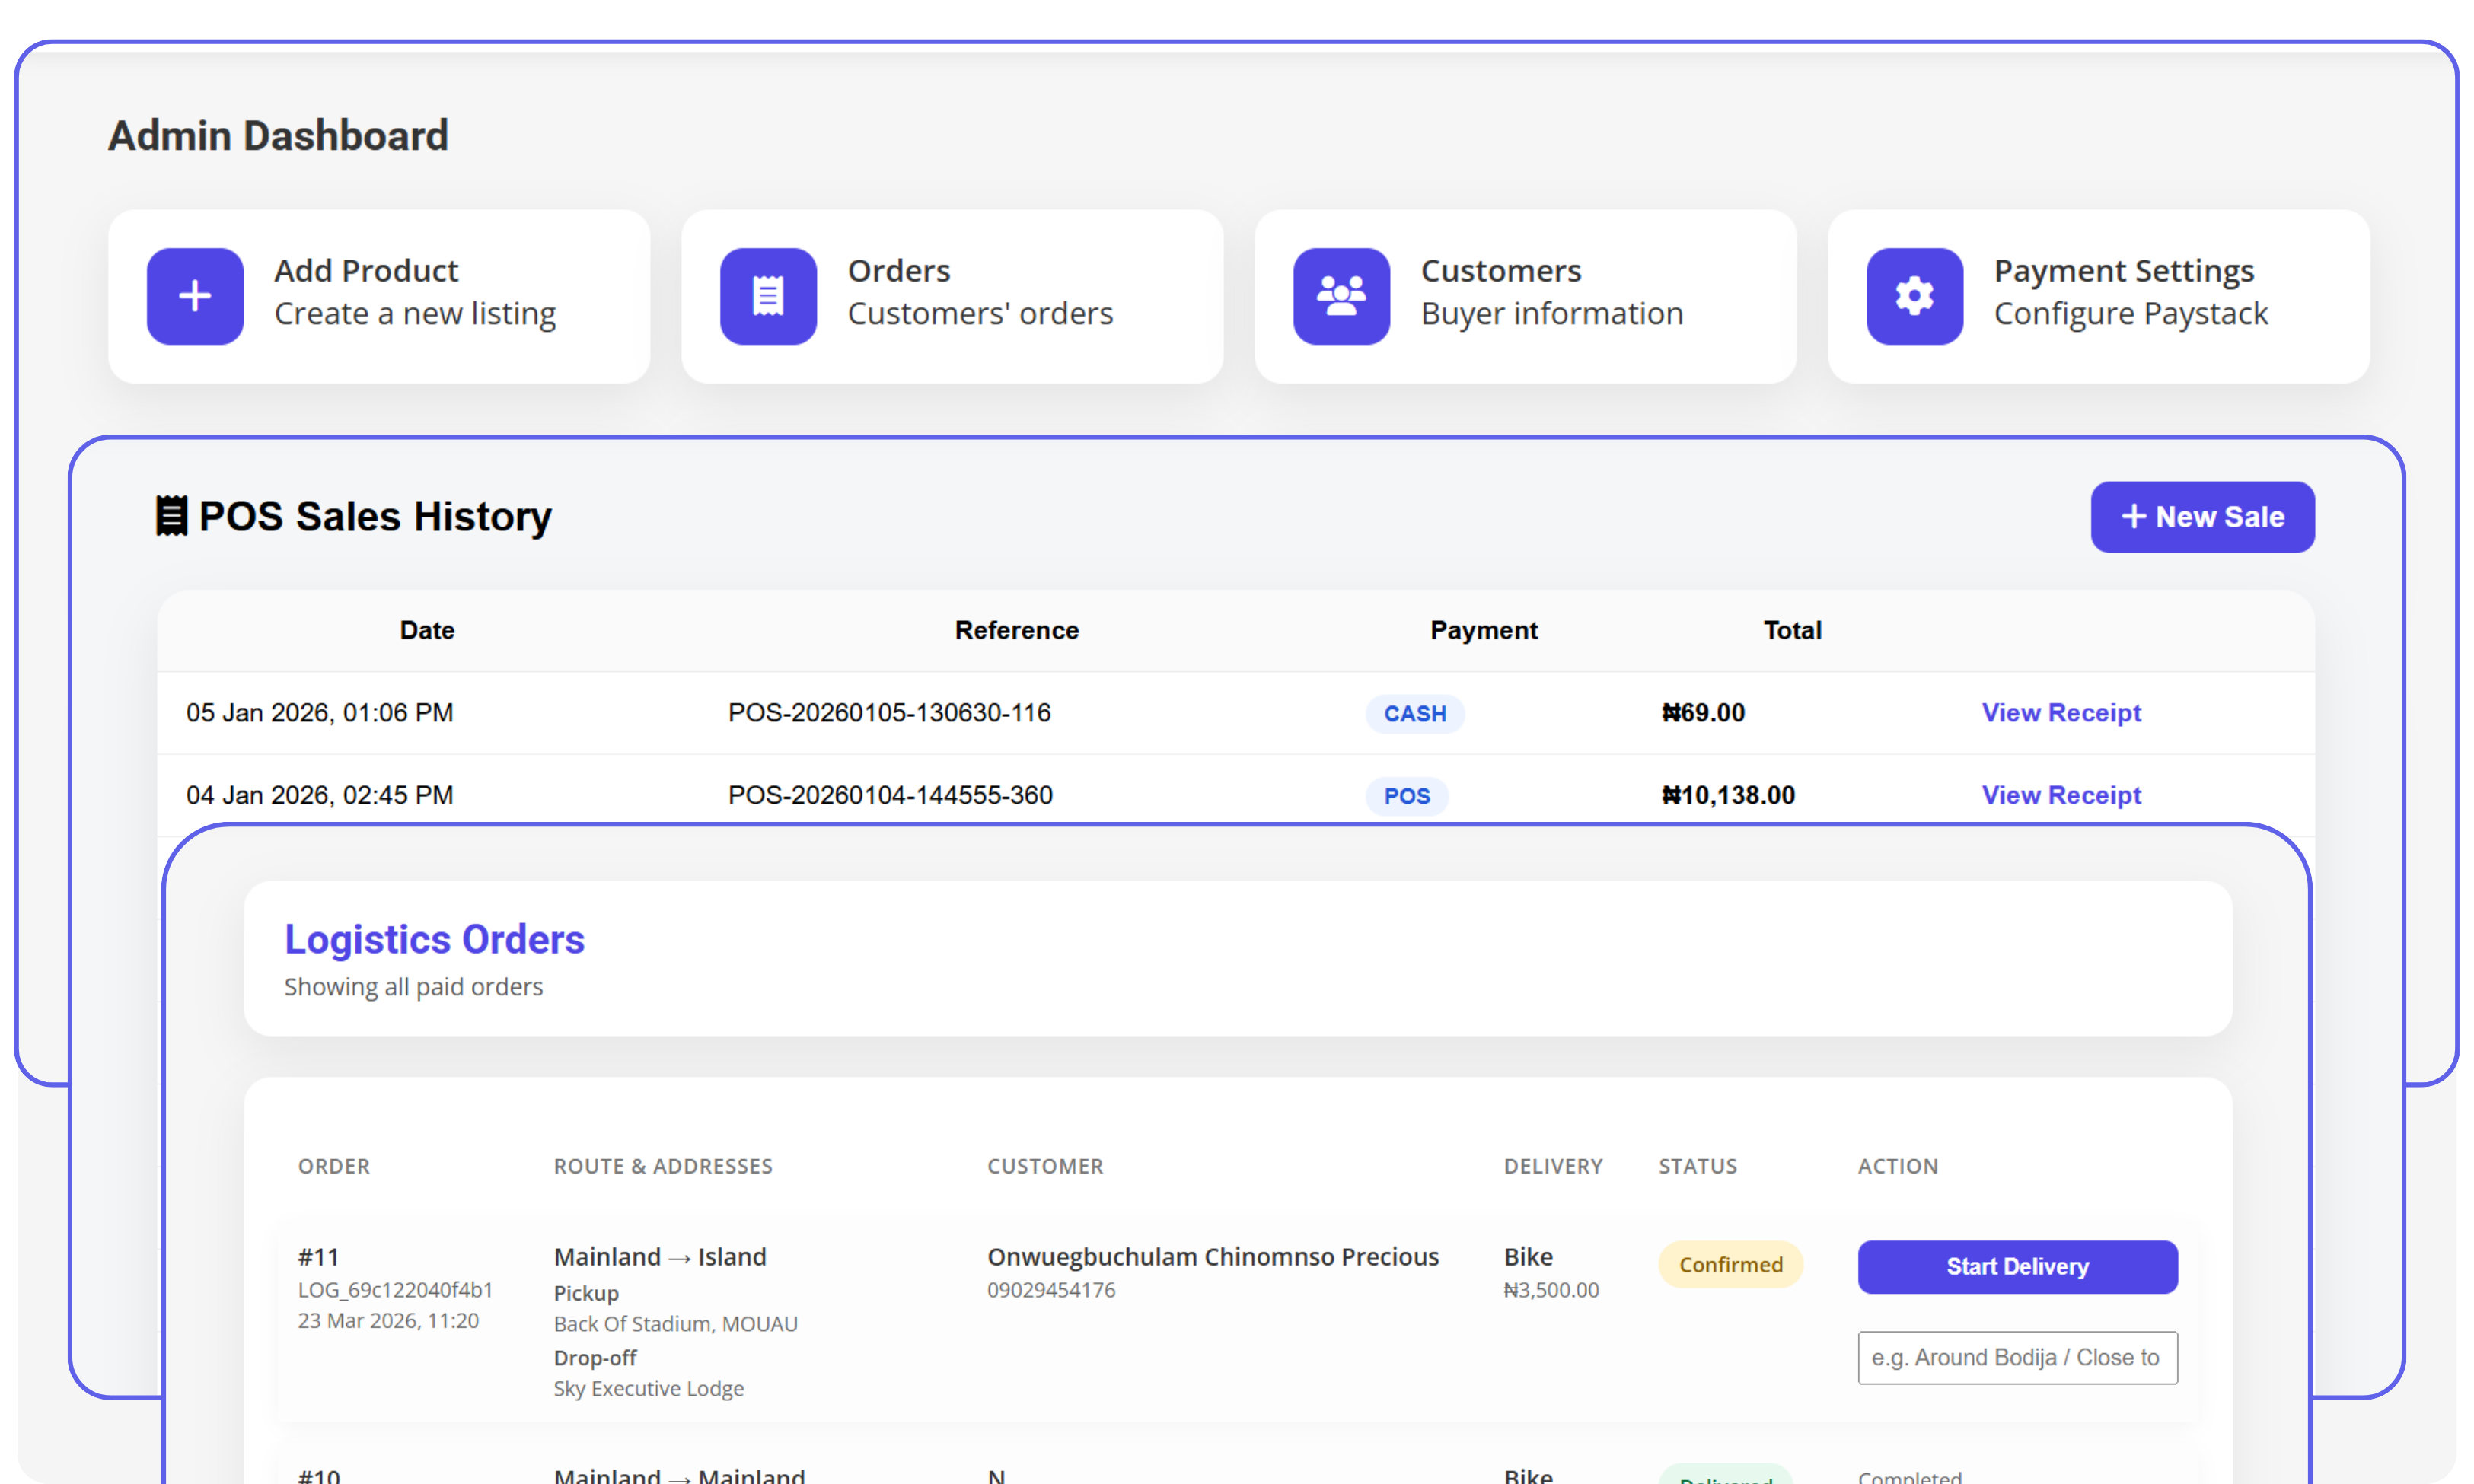Open Customers Buyer information text
The image size is (2474, 1484).
pyautogui.click(x=1552, y=313)
